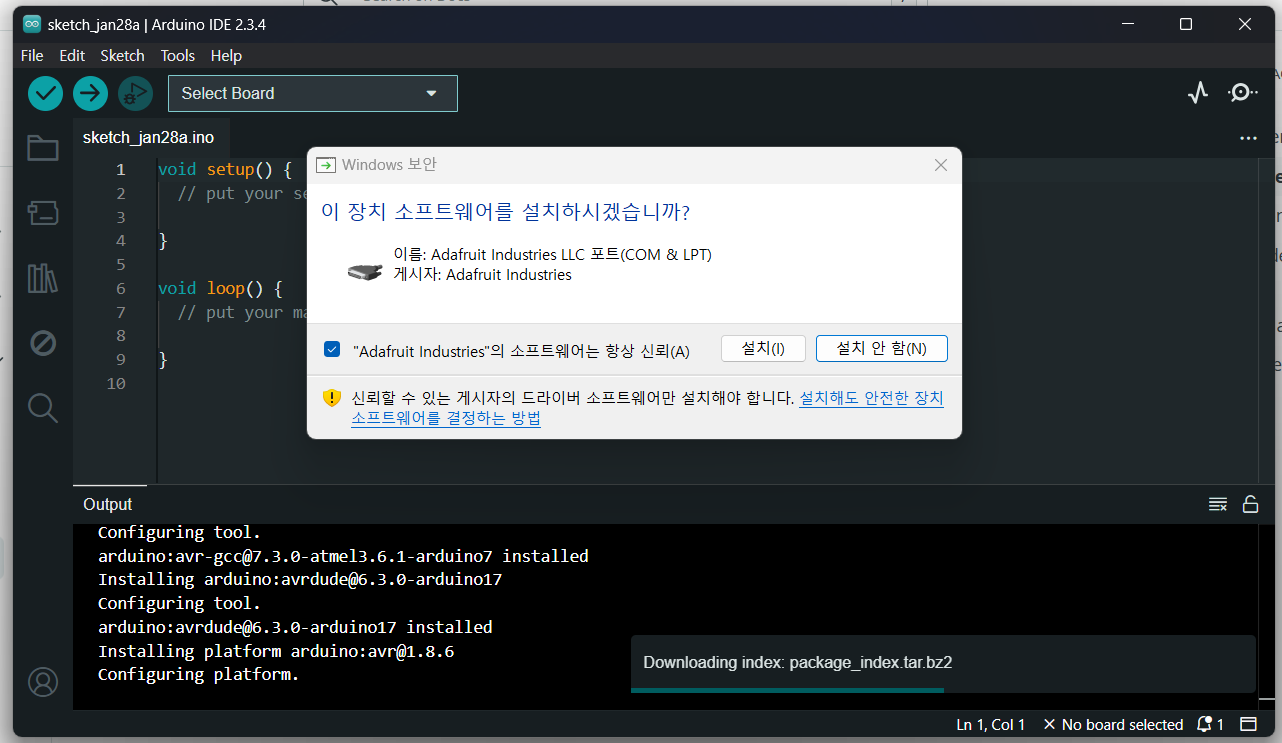
Task: Toggle the output scroll lock icon
Action: [1250, 503]
